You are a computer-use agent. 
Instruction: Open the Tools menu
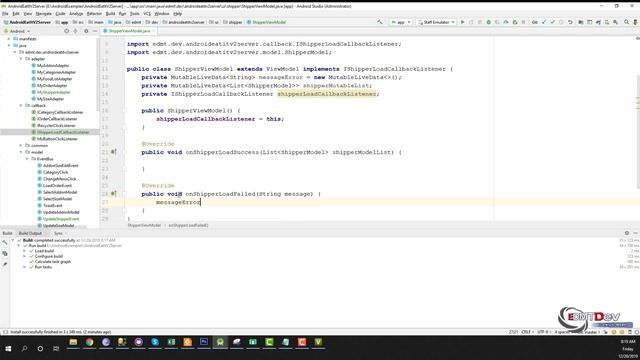(x=135, y=13)
